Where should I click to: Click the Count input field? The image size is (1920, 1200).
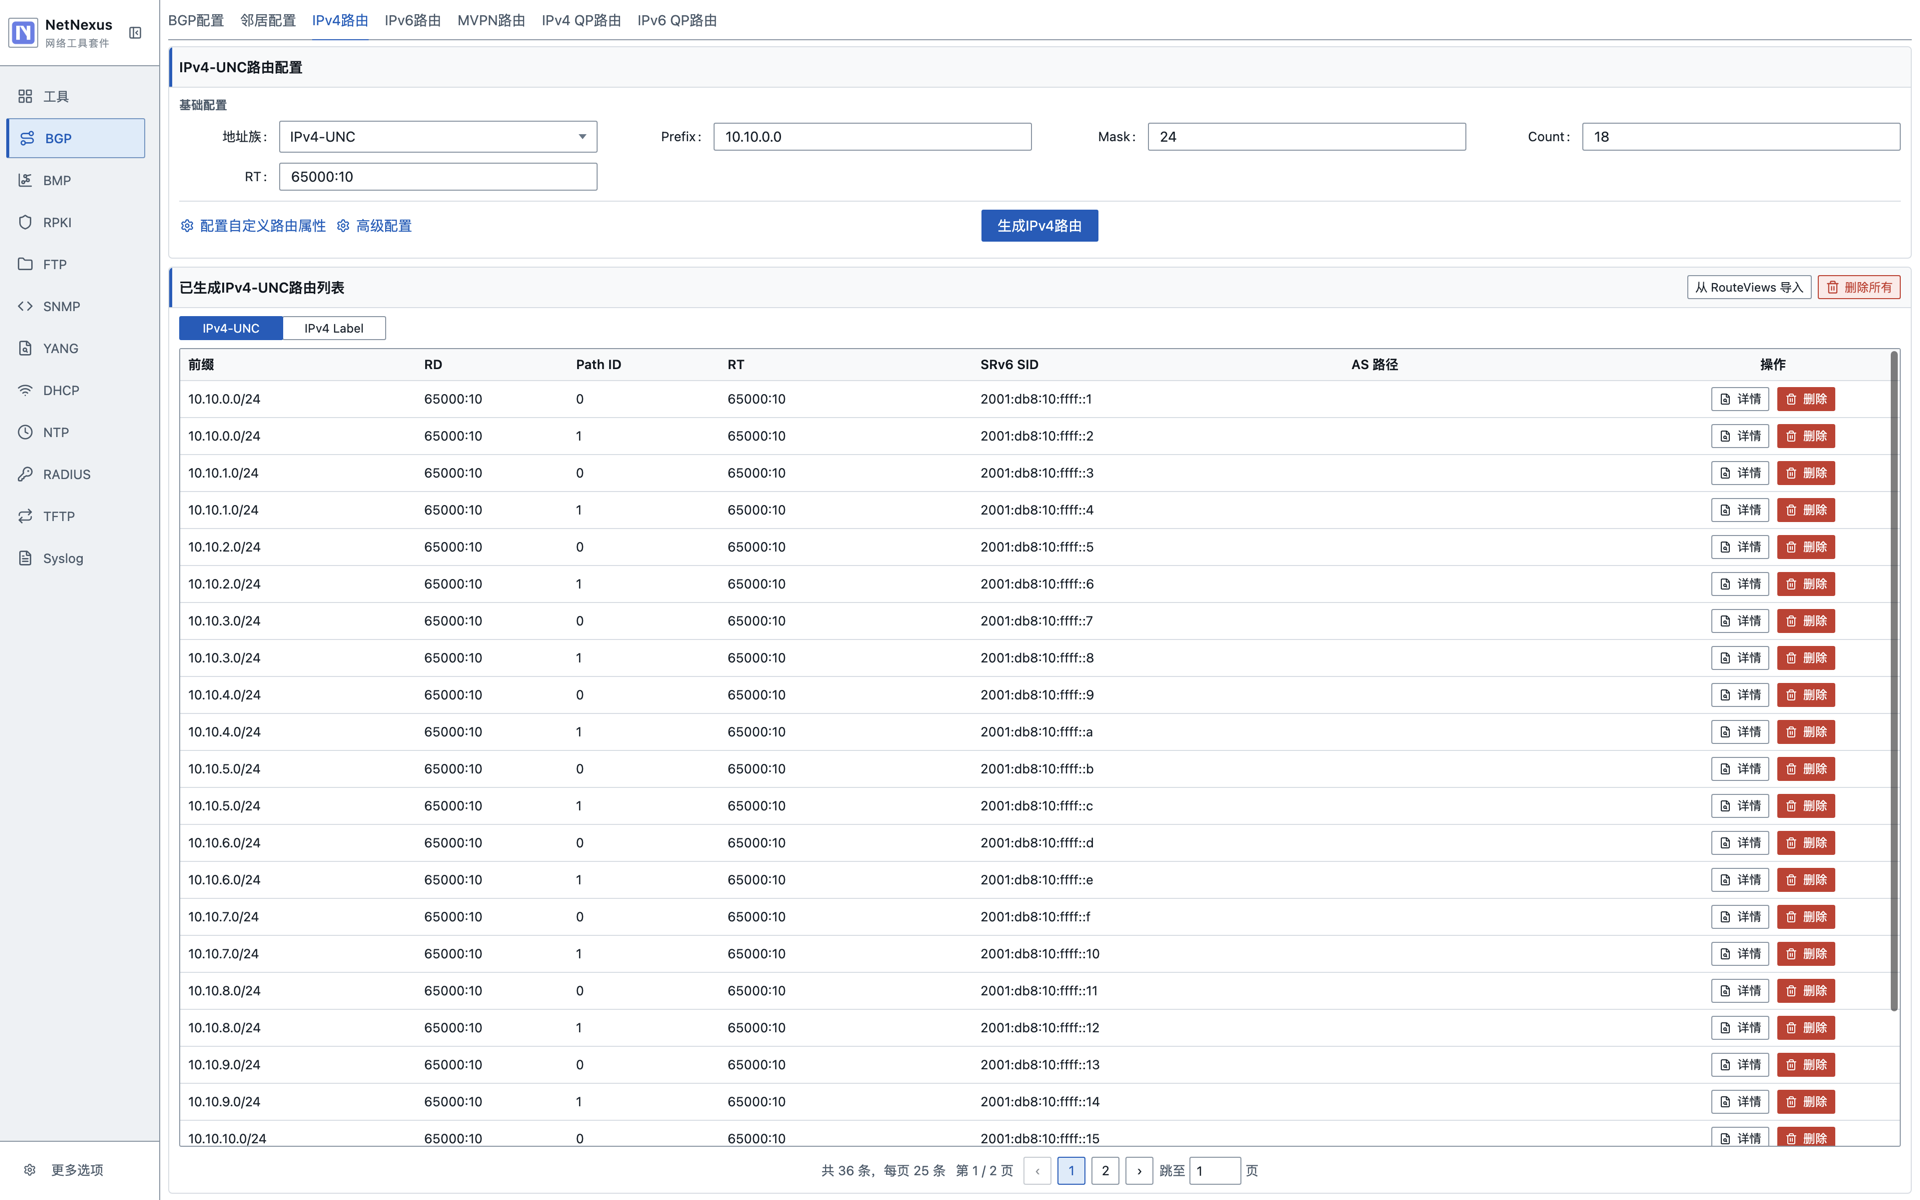click(x=1740, y=137)
